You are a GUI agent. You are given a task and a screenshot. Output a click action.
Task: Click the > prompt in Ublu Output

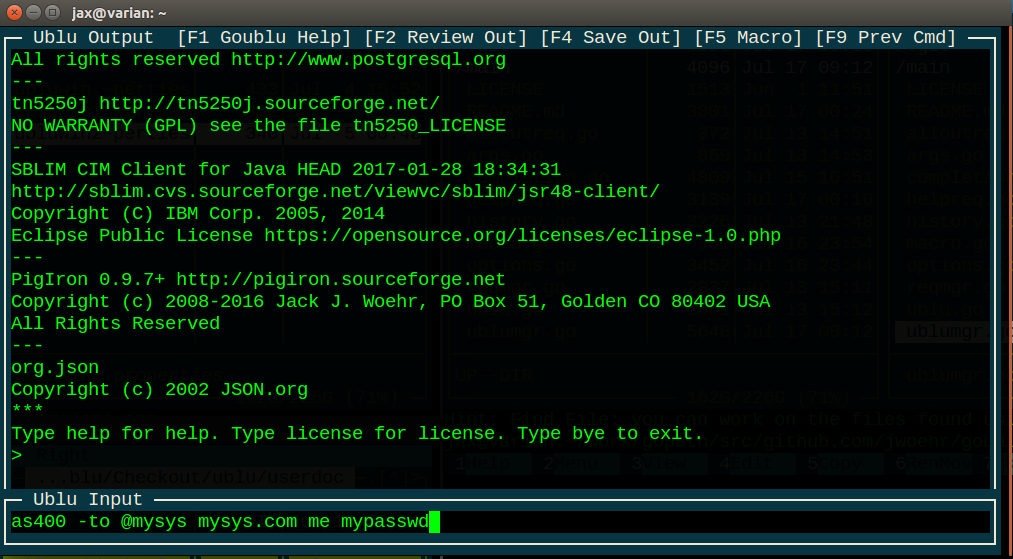pyautogui.click(x=17, y=456)
